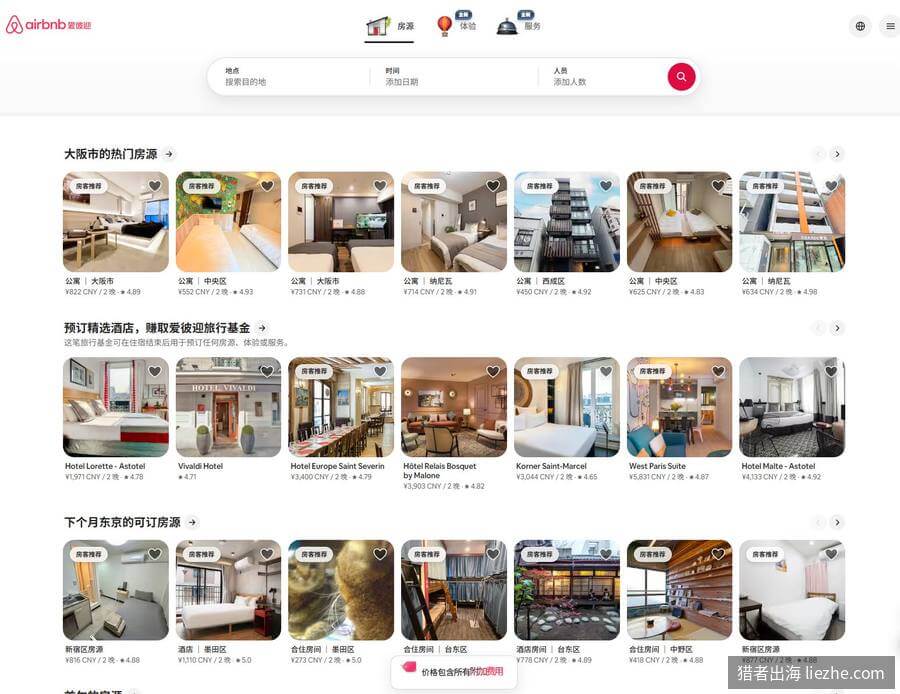Favorite Vivaldi Hotel with heart
The image size is (900, 694).
pyautogui.click(x=267, y=371)
